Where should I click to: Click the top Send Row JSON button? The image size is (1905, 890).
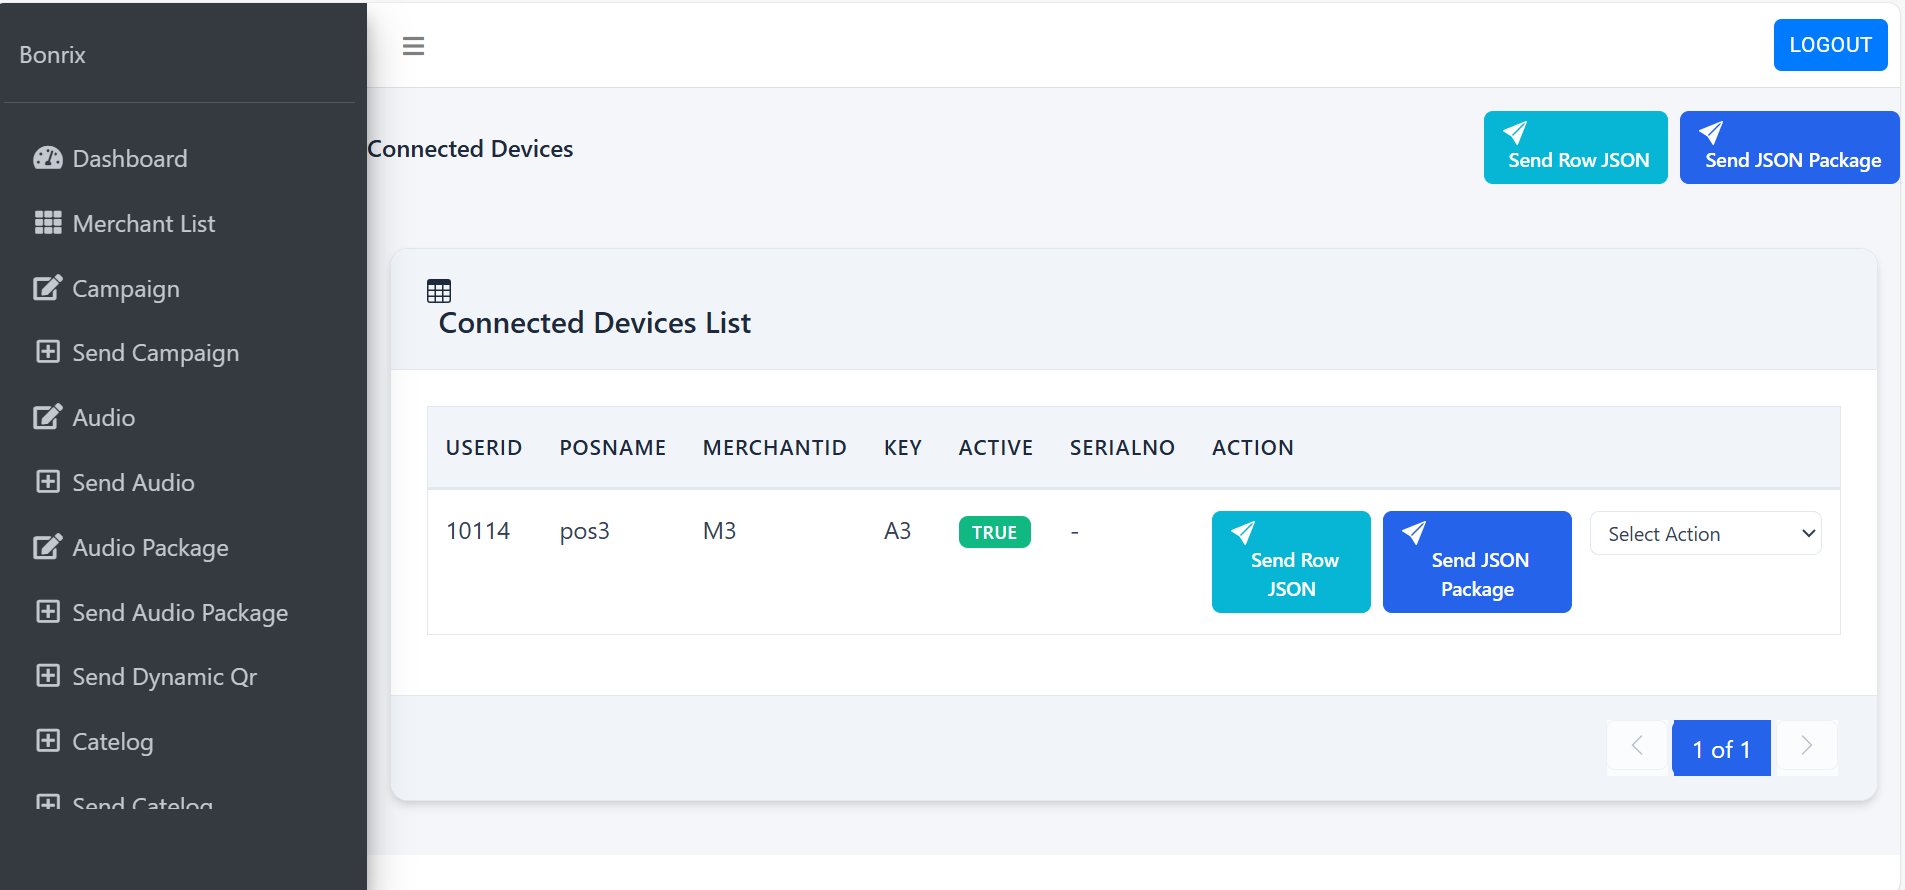[x=1575, y=148]
